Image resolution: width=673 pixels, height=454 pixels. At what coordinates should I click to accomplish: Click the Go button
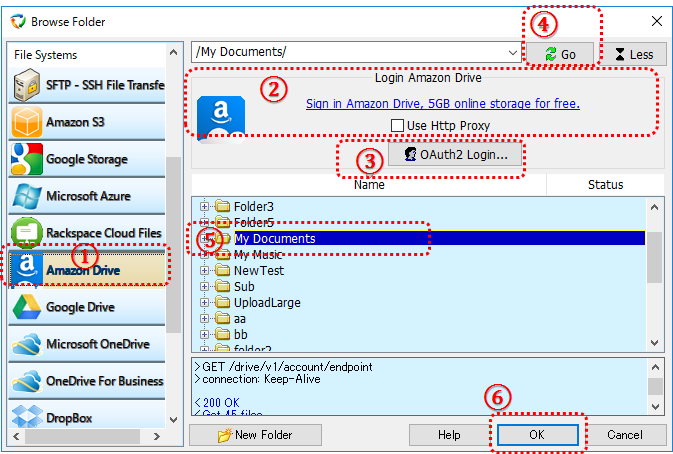(560, 54)
